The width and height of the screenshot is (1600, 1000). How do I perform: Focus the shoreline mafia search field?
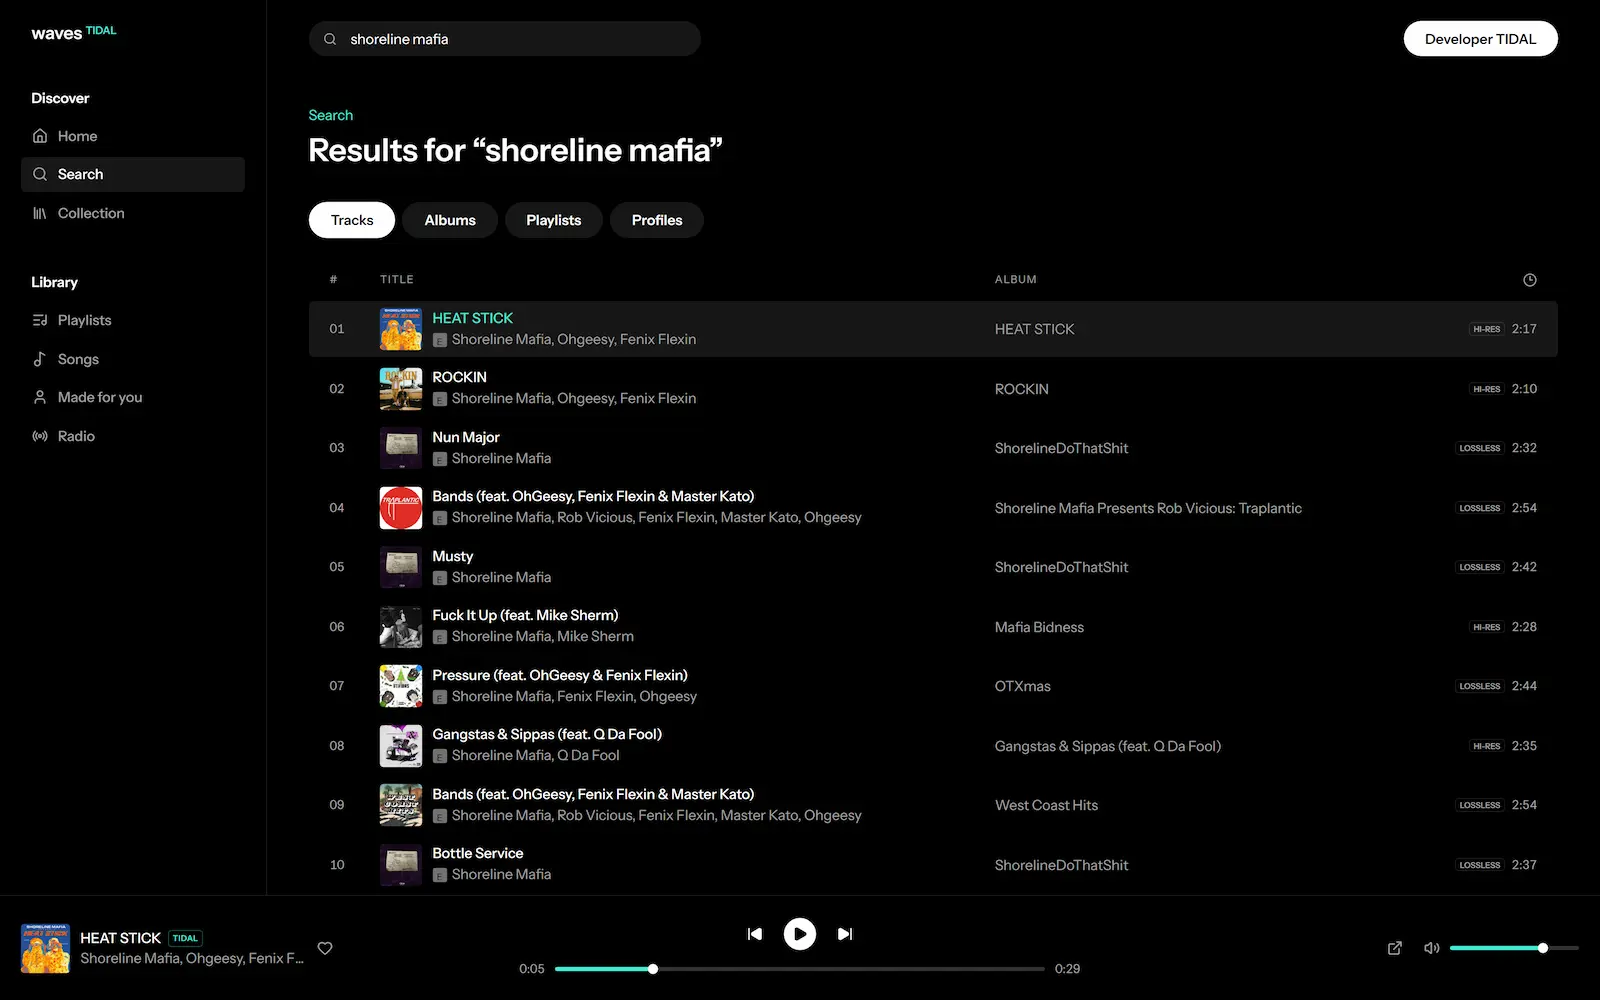tap(505, 39)
